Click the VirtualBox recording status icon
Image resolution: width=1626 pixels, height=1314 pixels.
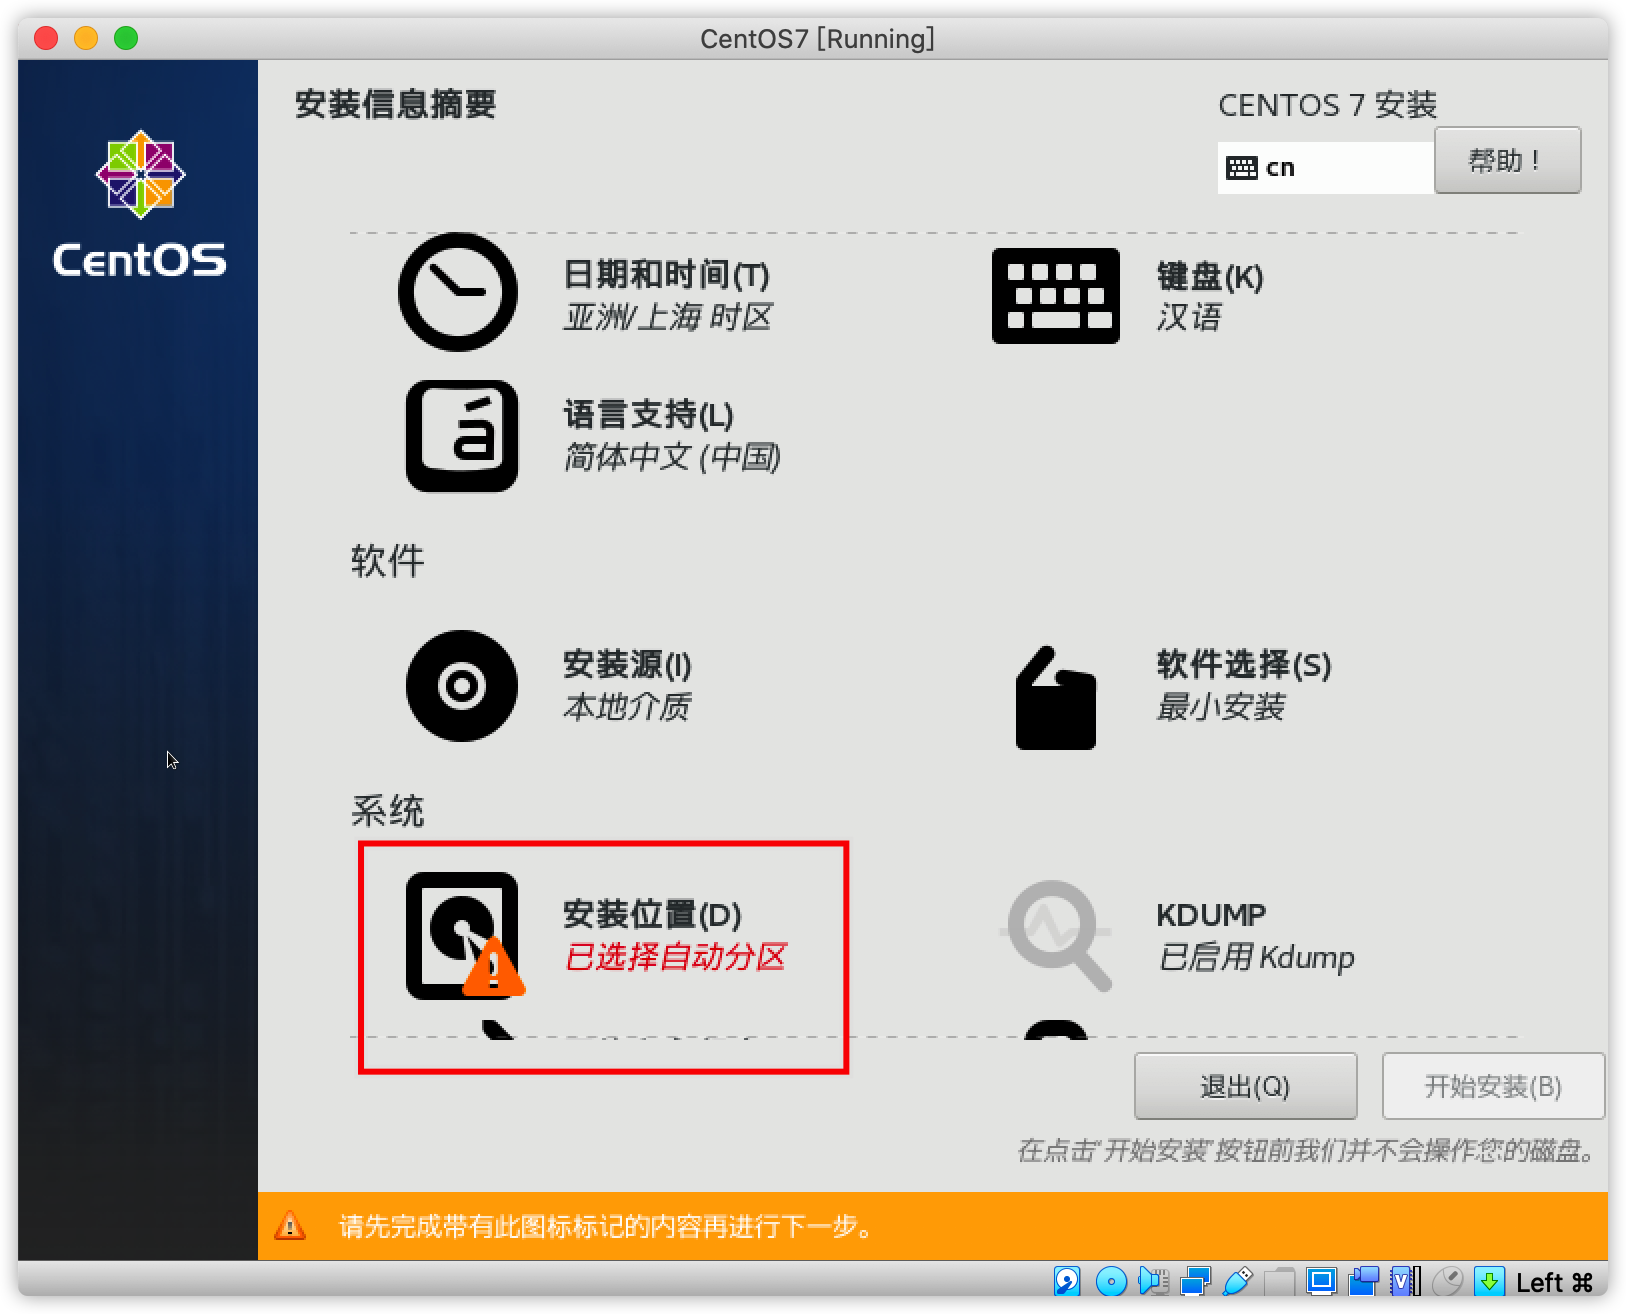pyautogui.click(x=1363, y=1281)
